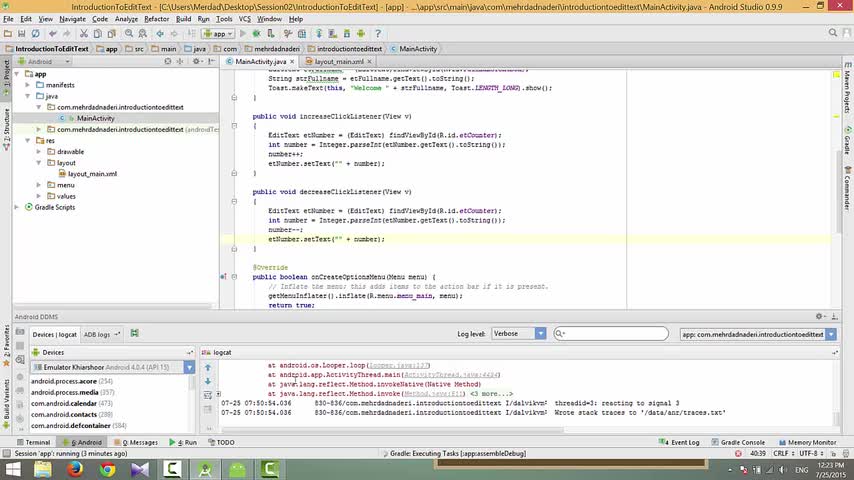Open the app filter dropdown in logcat
The width and height of the screenshot is (854, 480).
[x=758, y=334]
